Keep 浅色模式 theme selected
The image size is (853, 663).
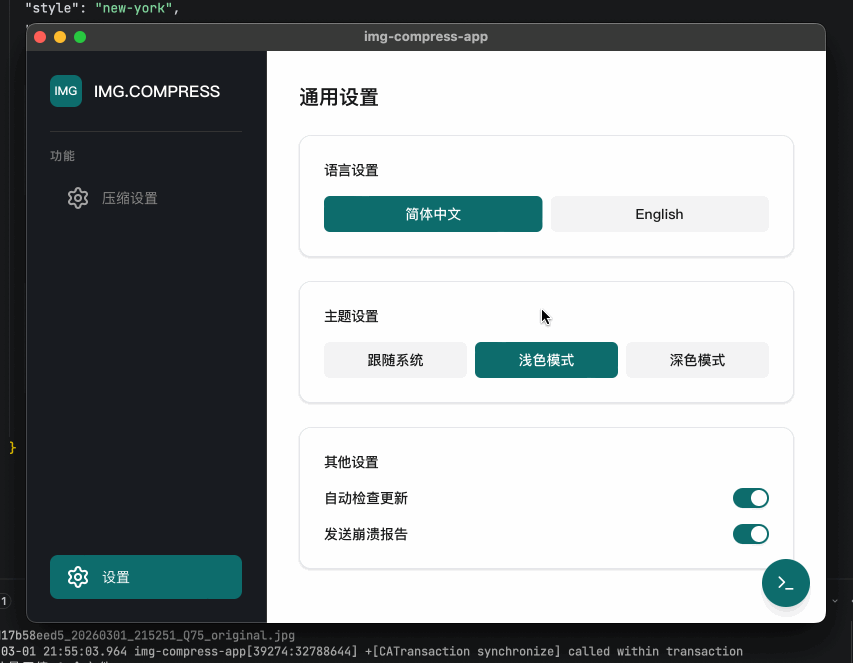(546, 359)
